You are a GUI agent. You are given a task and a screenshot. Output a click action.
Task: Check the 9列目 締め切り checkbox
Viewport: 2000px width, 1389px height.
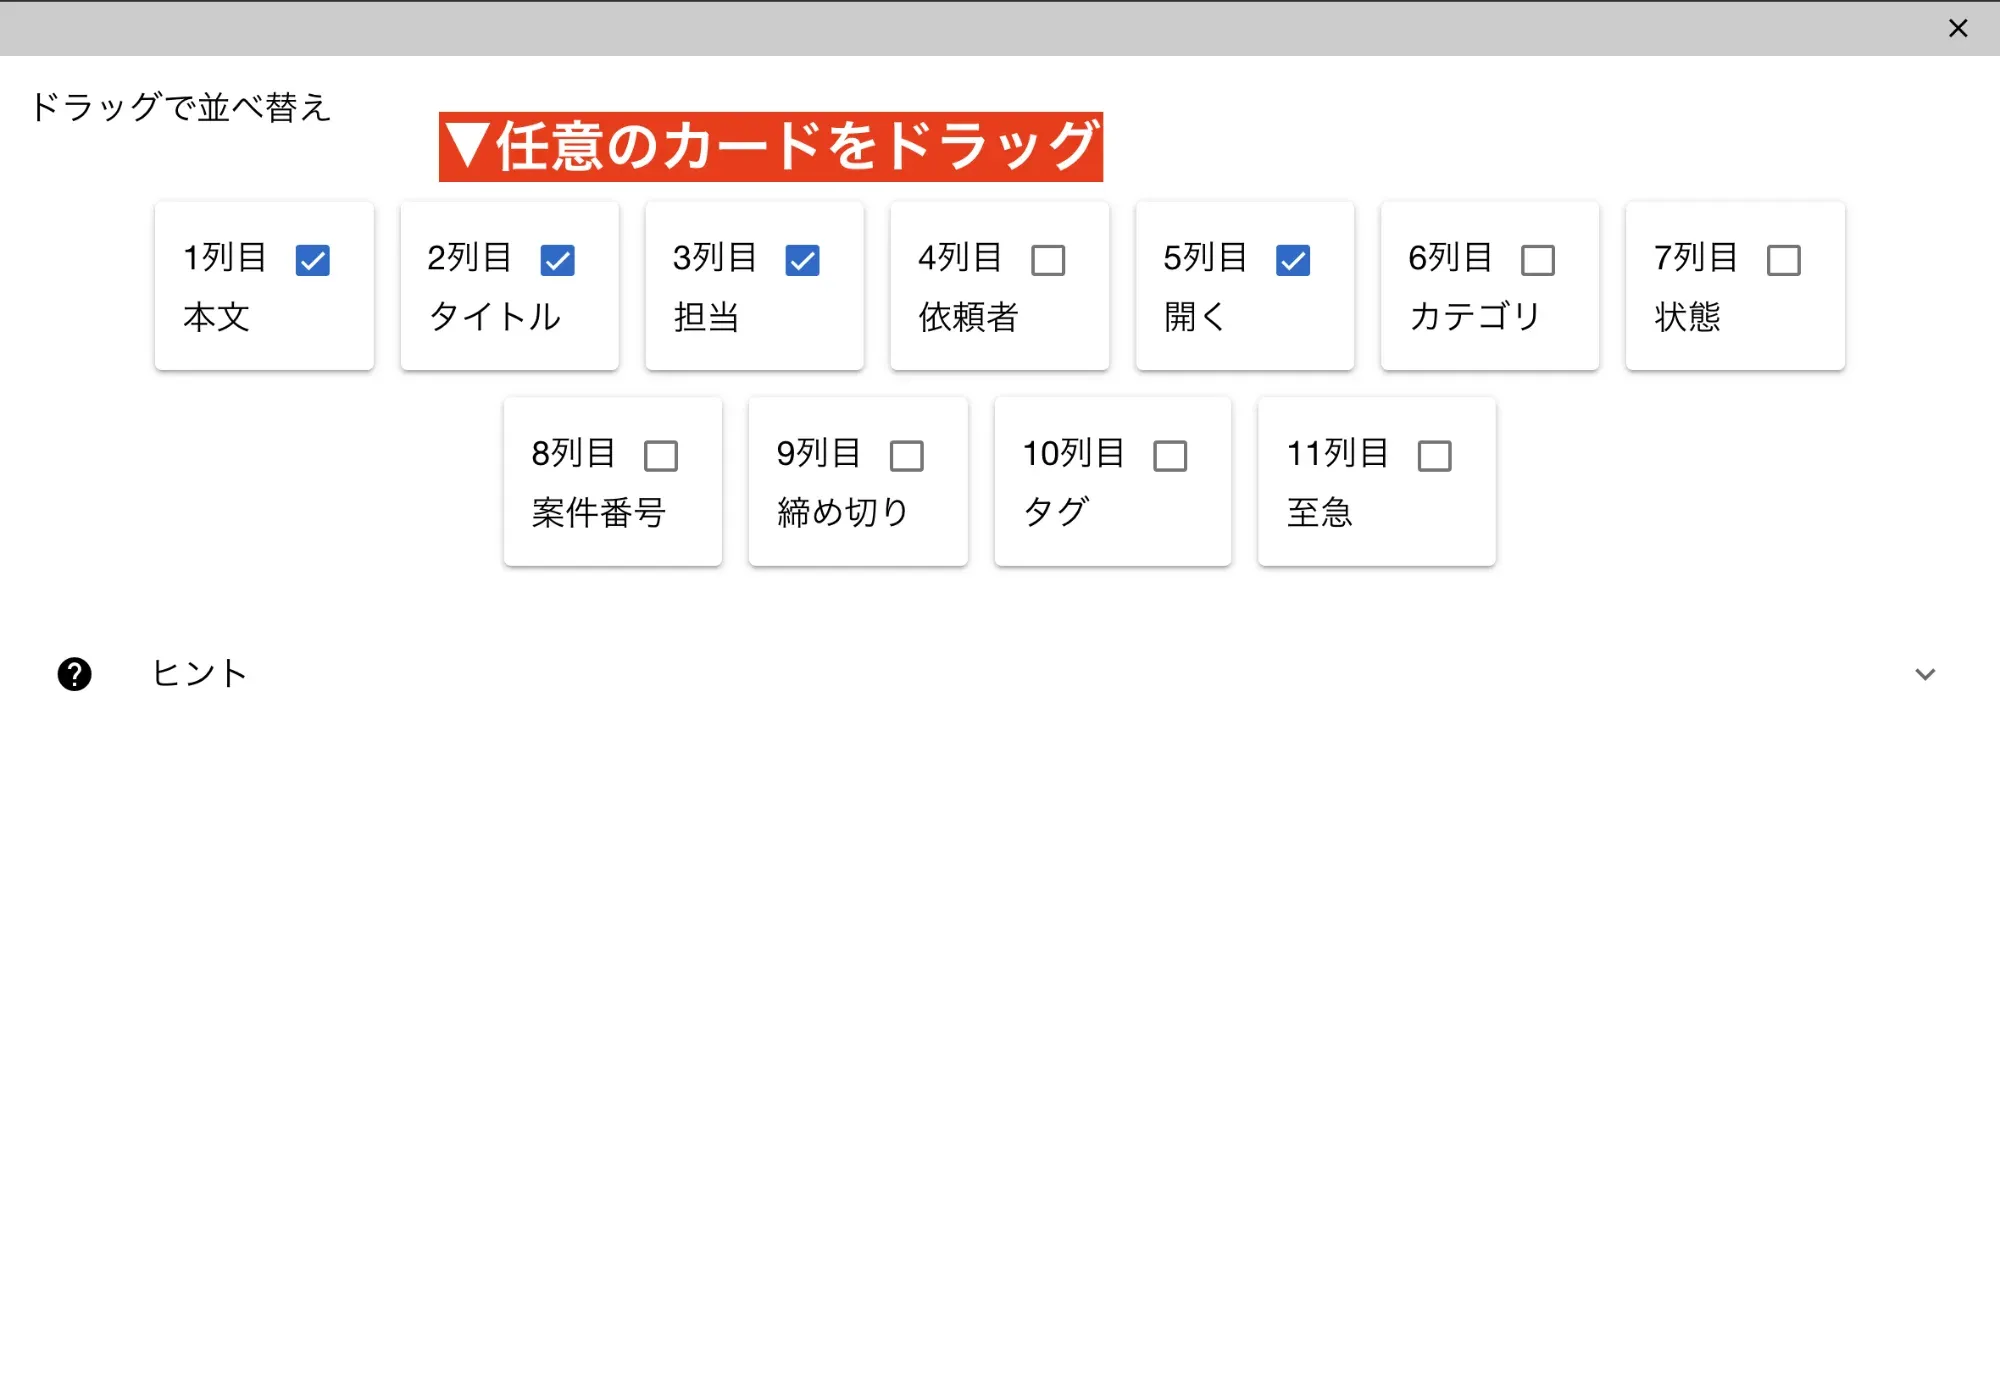(x=906, y=456)
